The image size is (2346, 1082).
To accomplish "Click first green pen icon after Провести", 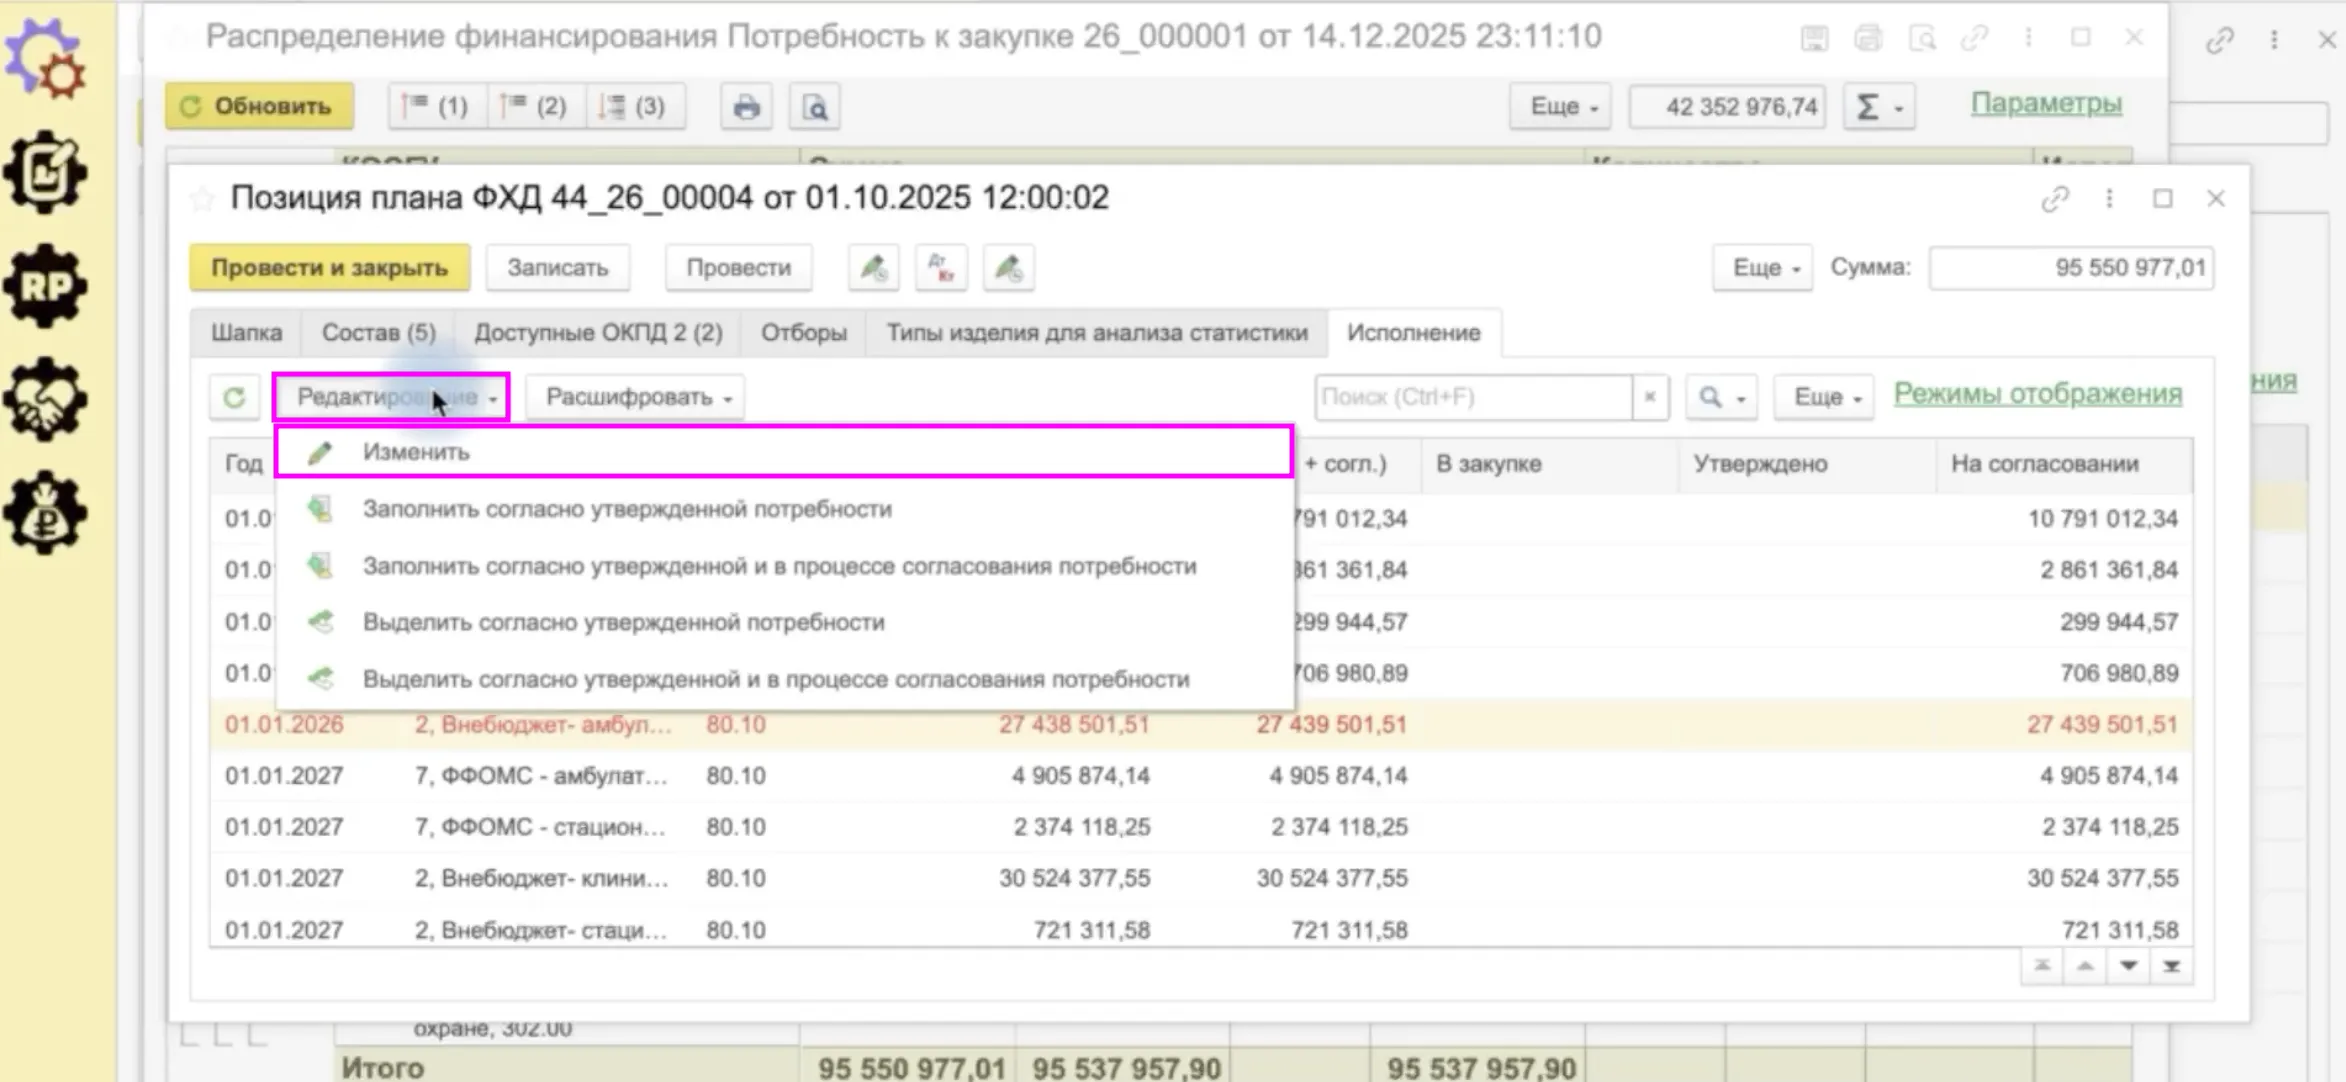I will point(873,268).
